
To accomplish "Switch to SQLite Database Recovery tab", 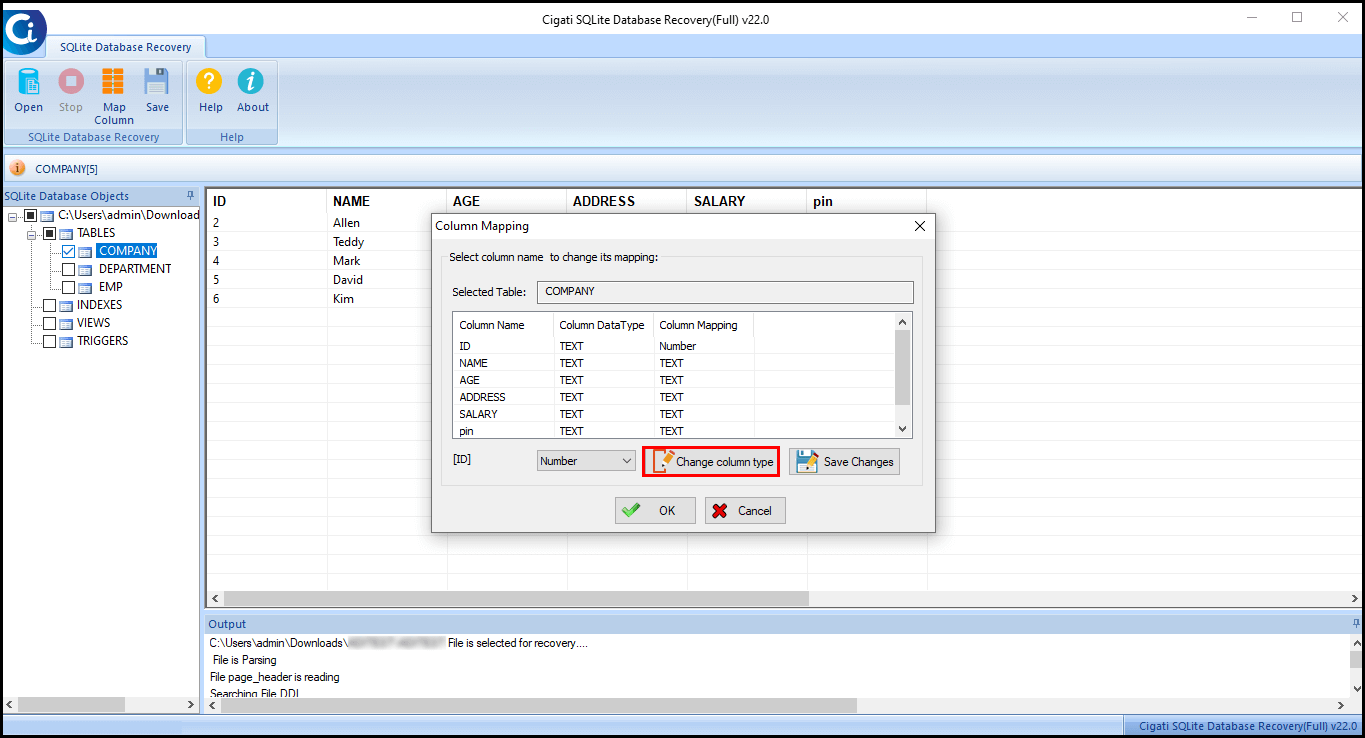I will (125, 47).
